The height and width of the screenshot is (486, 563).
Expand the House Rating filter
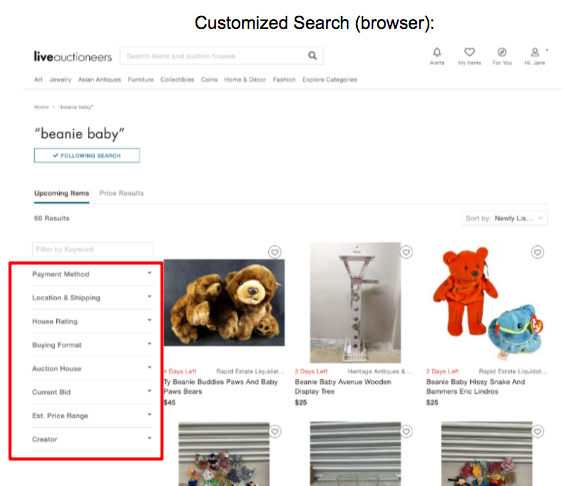pyautogui.click(x=92, y=321)
